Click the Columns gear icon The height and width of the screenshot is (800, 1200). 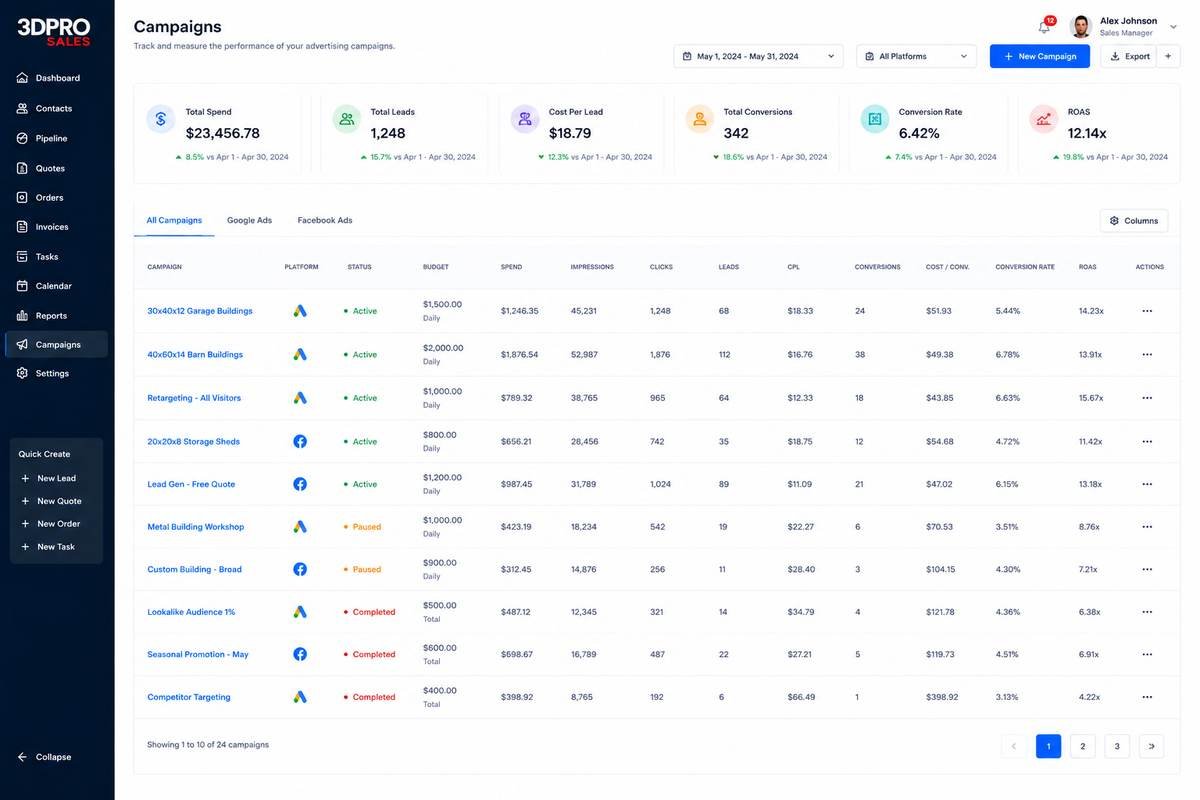tap(1114, 221)
